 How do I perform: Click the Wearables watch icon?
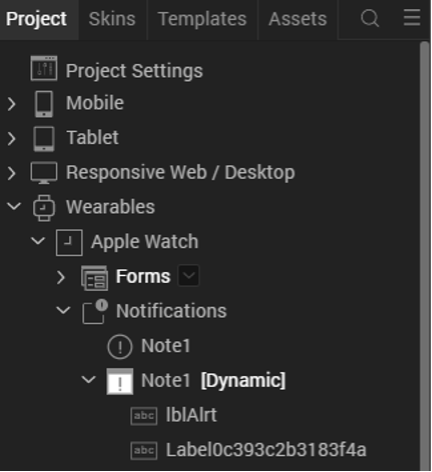(44, 208)
